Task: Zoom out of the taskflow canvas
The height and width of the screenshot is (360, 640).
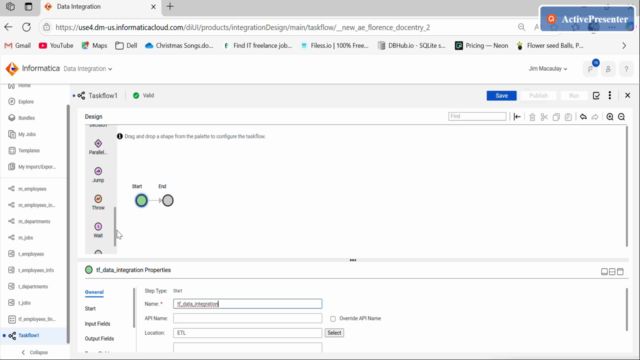Action: tap(622, 117)
